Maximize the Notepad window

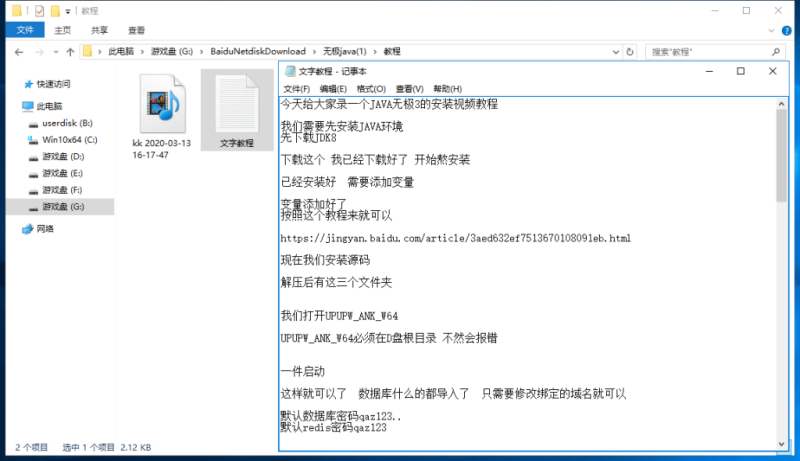[x=740, y=71]
